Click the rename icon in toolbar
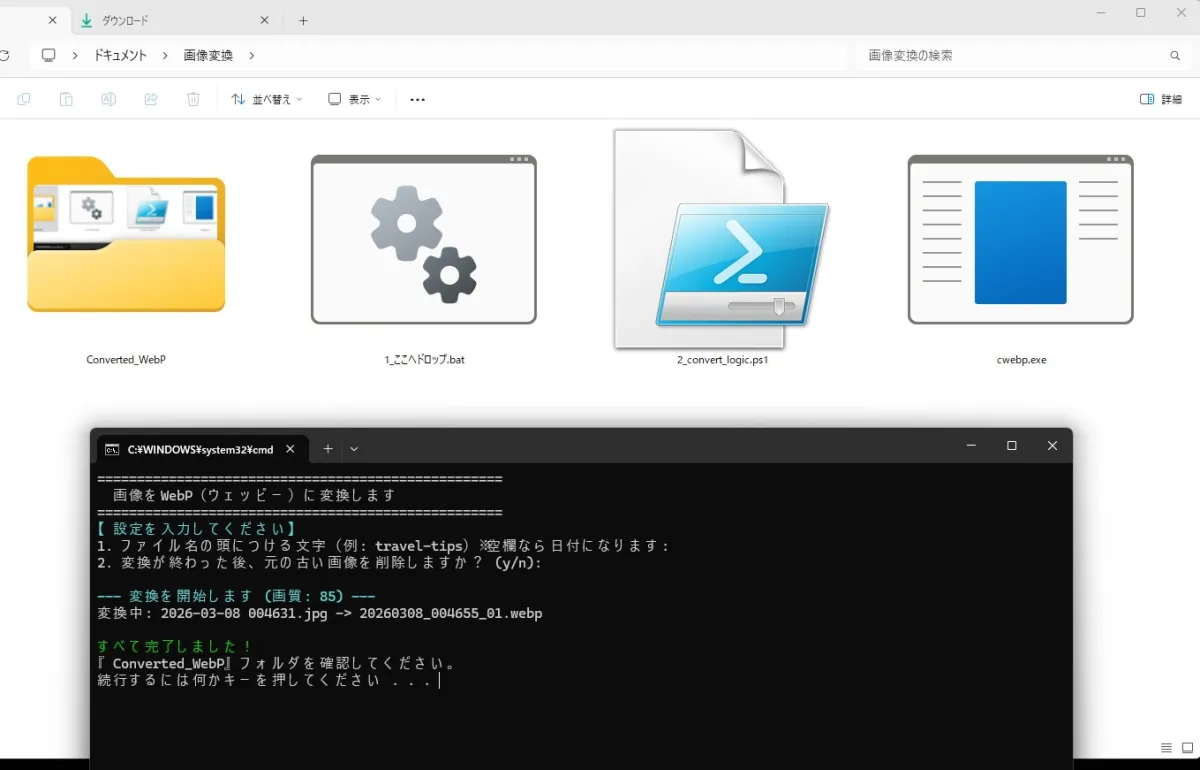 (109, 99)
